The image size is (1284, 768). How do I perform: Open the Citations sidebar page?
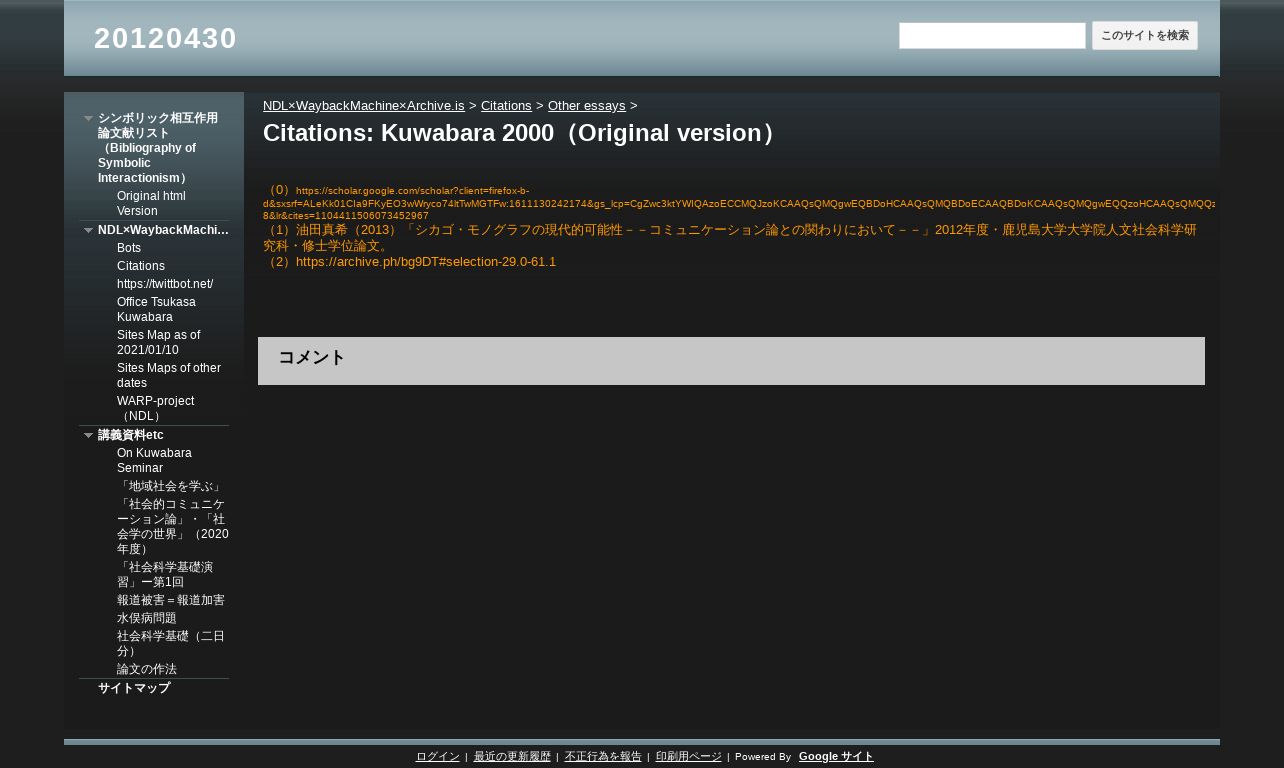(141, 266)
